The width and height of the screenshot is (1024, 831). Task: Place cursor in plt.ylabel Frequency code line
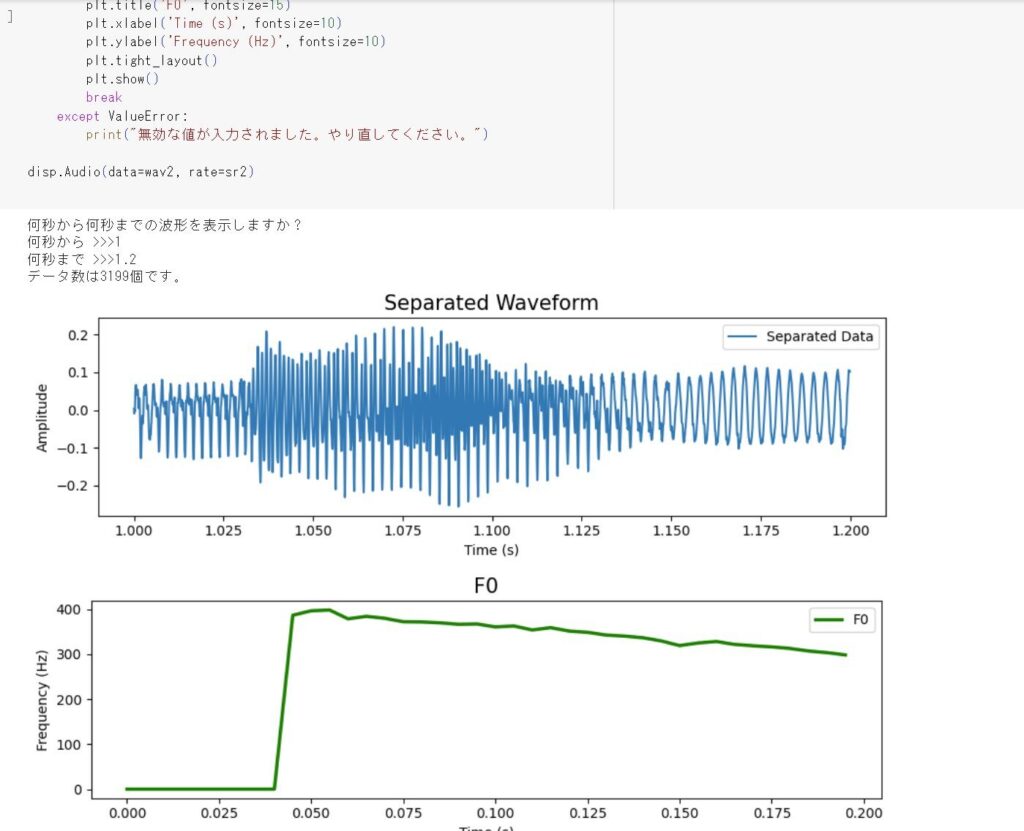click(236, 42)
